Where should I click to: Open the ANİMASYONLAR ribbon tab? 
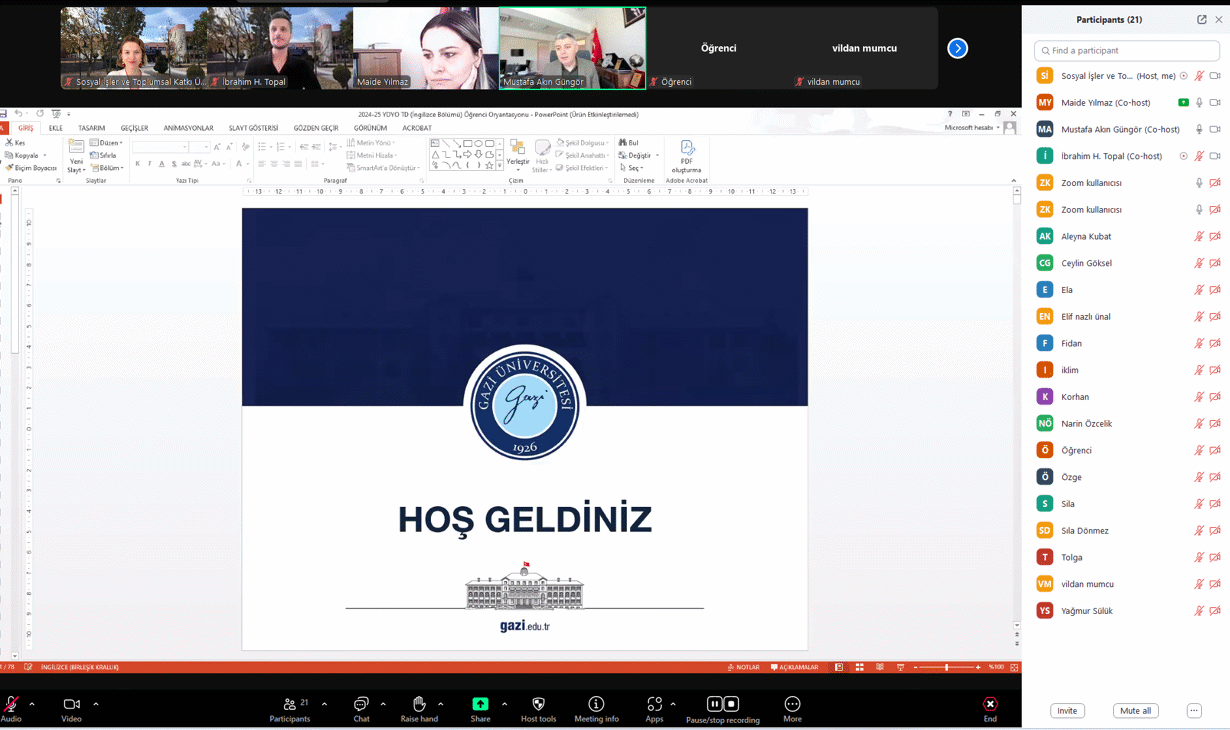click(x=188, y=128)
